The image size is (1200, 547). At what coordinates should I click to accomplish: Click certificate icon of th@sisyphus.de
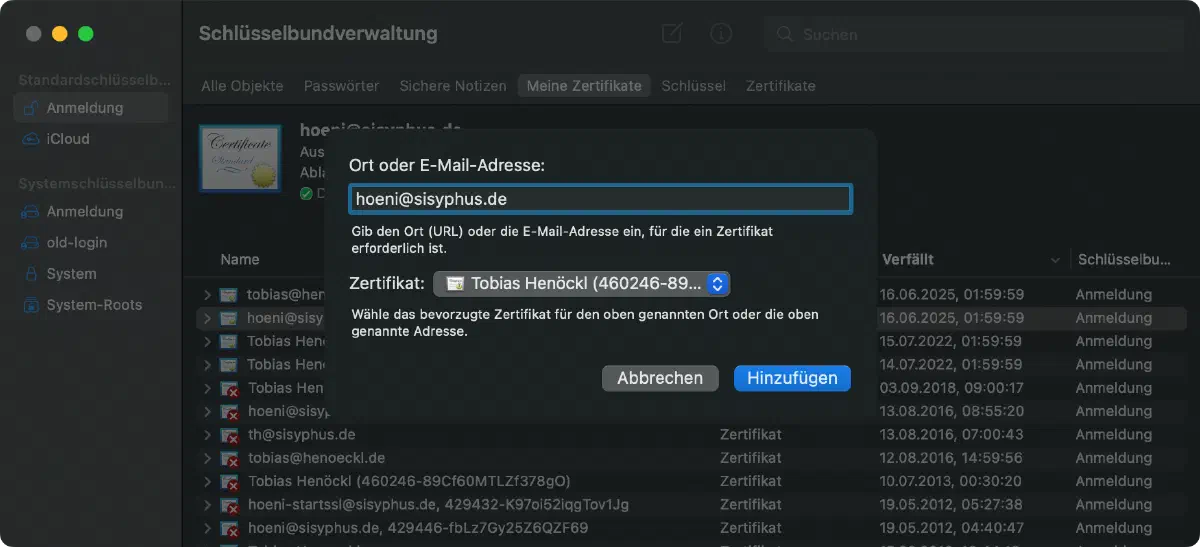[229, 435]
